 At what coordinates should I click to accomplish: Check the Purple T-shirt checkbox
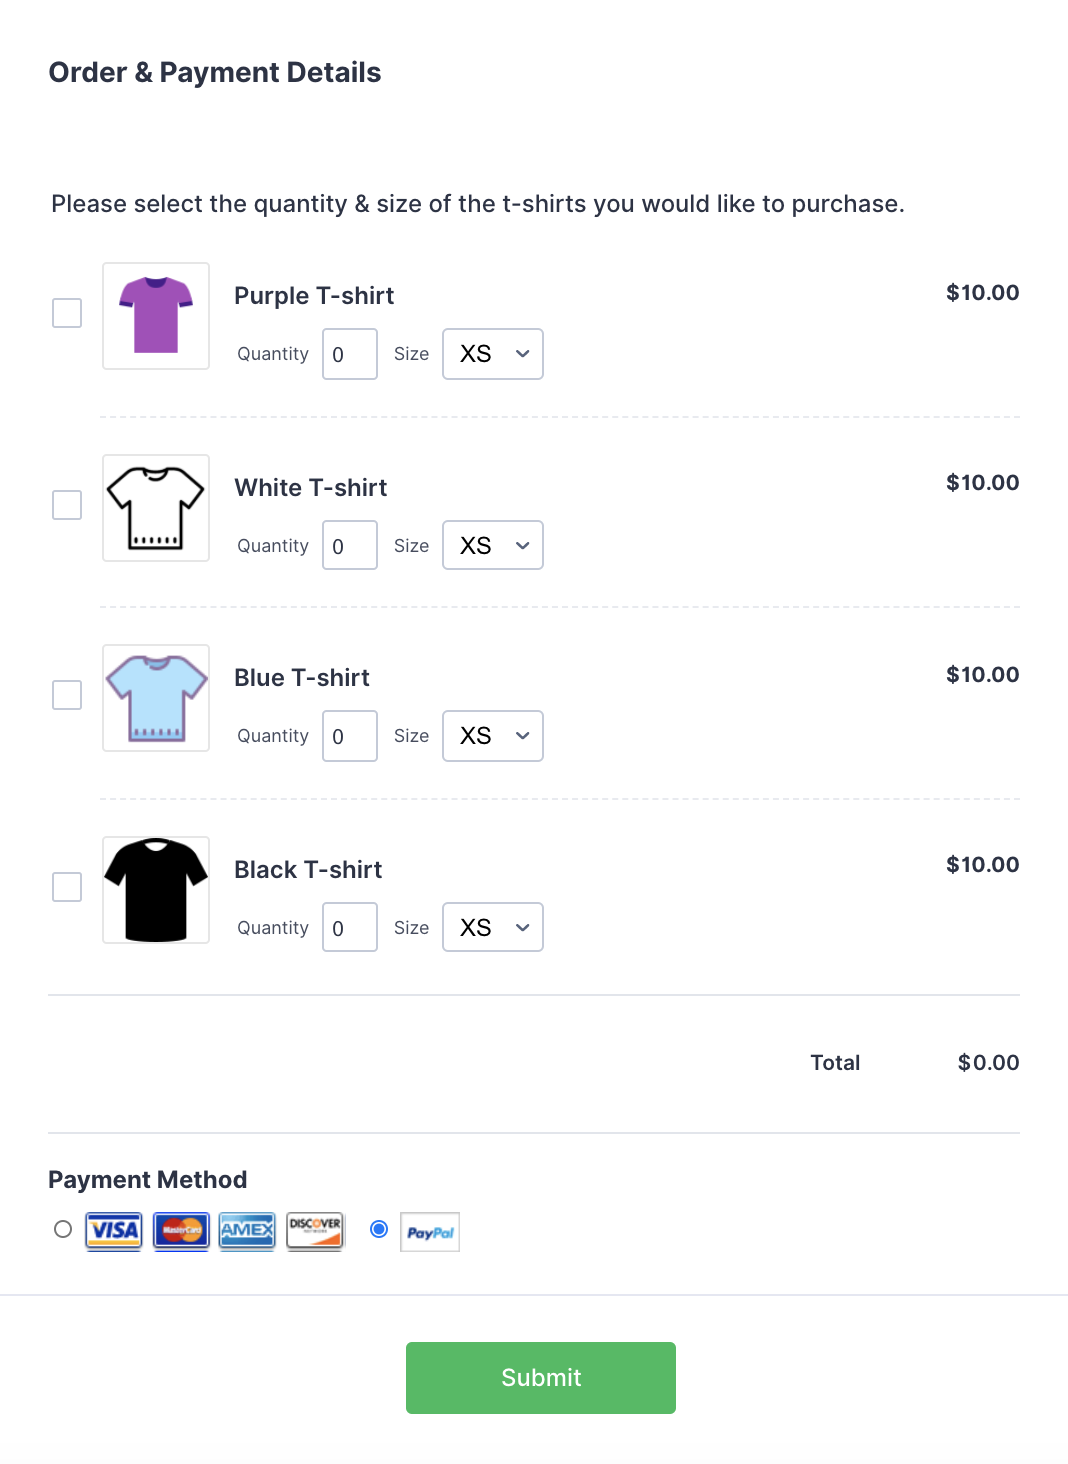click(67, 313)
